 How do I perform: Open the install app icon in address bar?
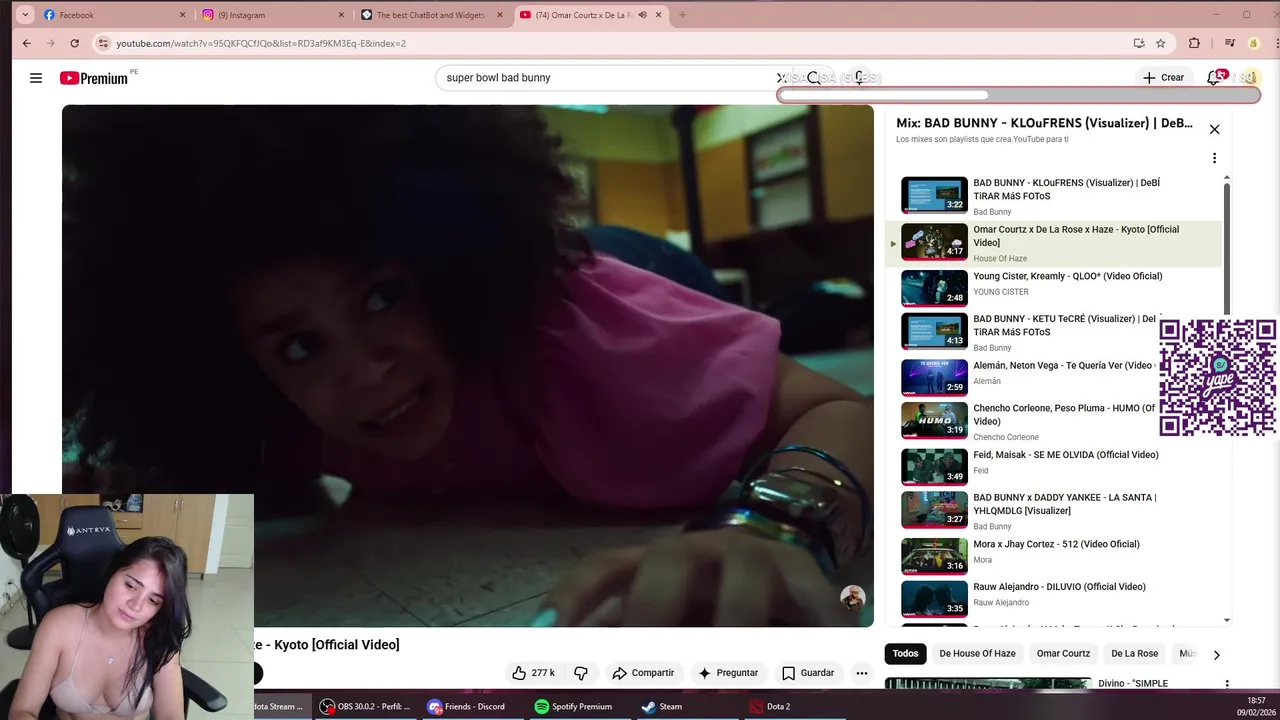[x=1138, y=43]
